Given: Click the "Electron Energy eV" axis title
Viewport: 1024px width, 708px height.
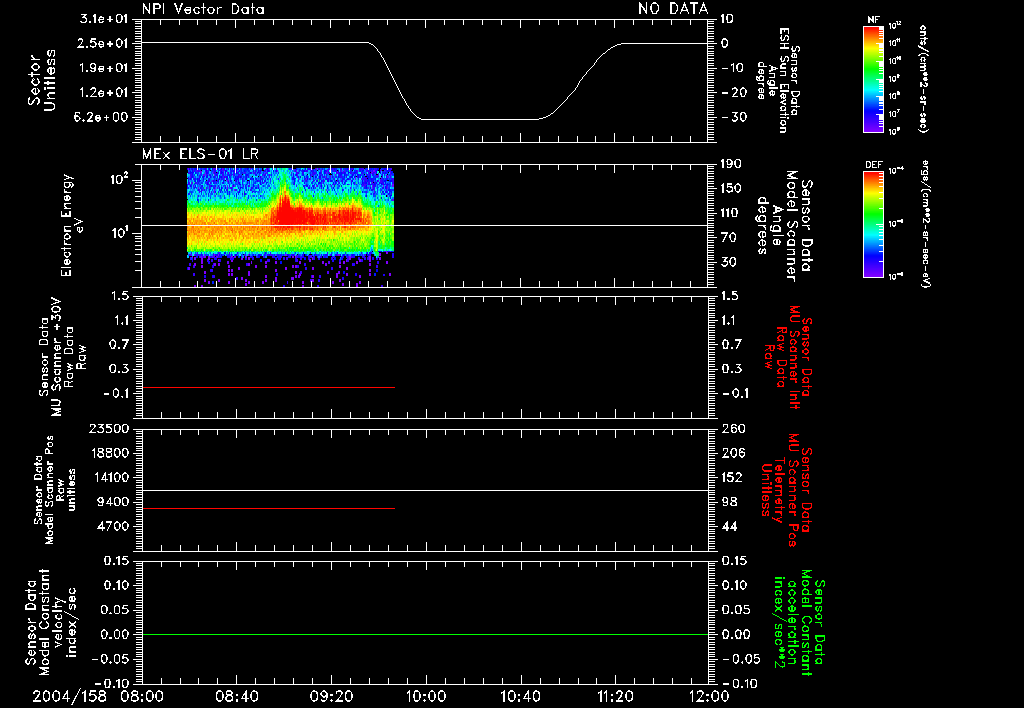Looking at the screenshot, I should [x=72, y=225].
